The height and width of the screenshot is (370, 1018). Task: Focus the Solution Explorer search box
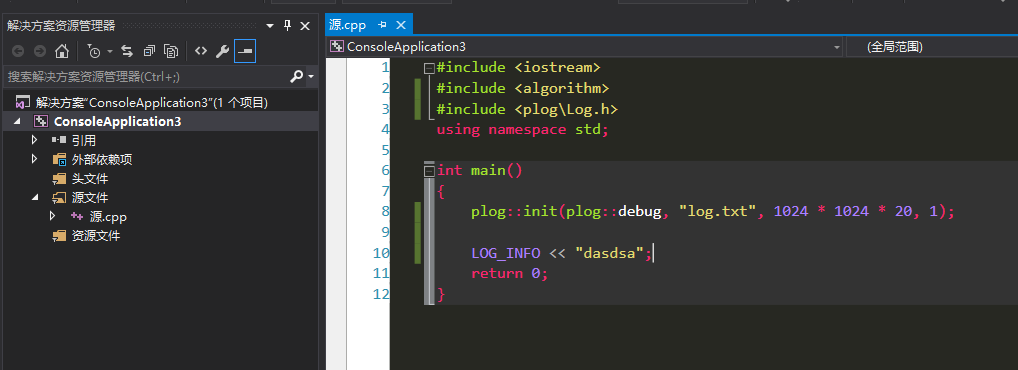pos(145,77)
